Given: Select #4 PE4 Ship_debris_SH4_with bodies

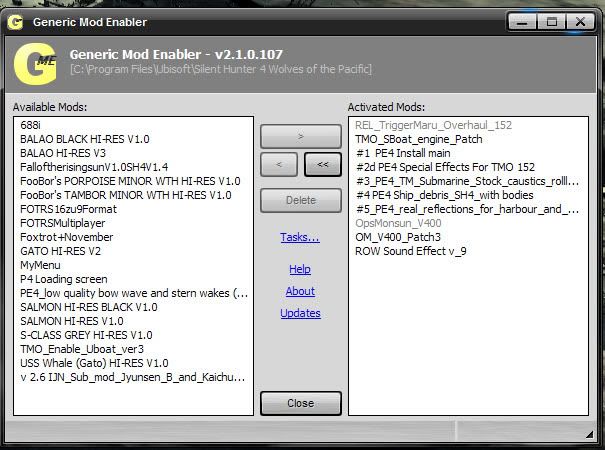Looking at the screenshot, I should 444,195.
